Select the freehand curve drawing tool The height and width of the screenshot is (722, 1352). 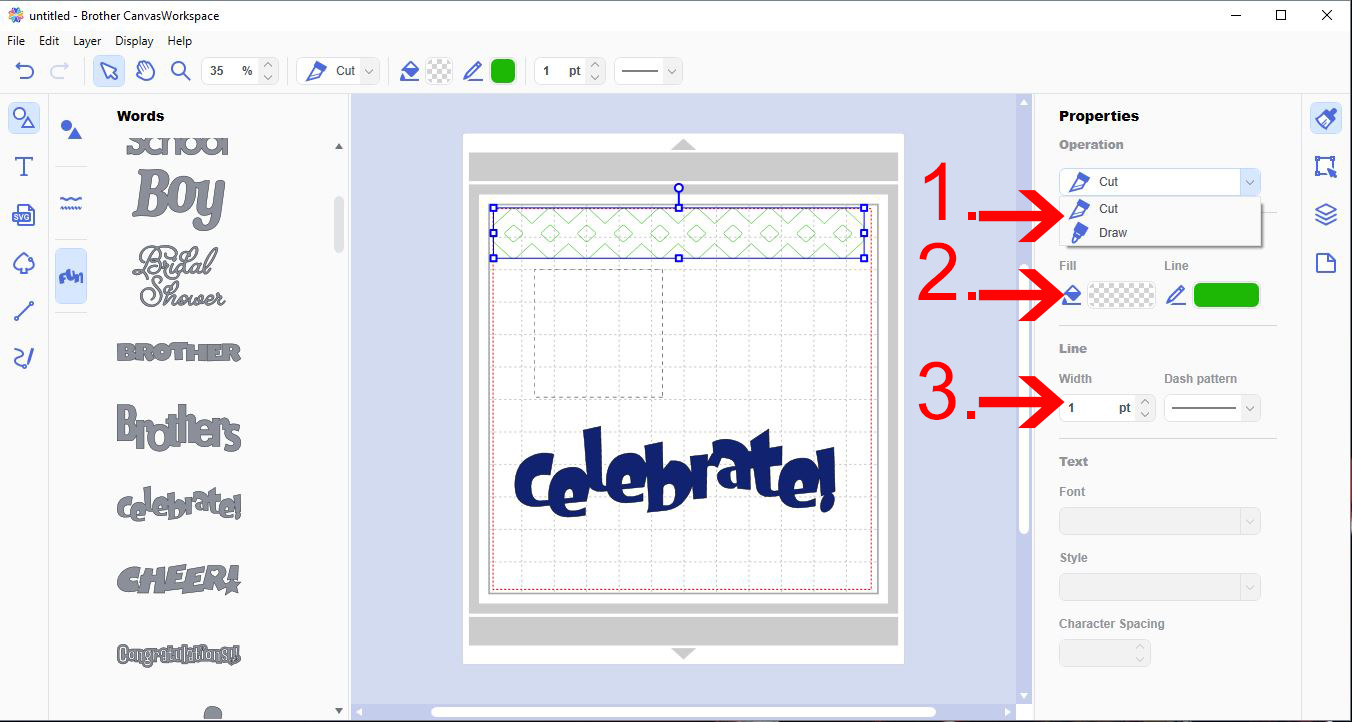click(24, 358)
